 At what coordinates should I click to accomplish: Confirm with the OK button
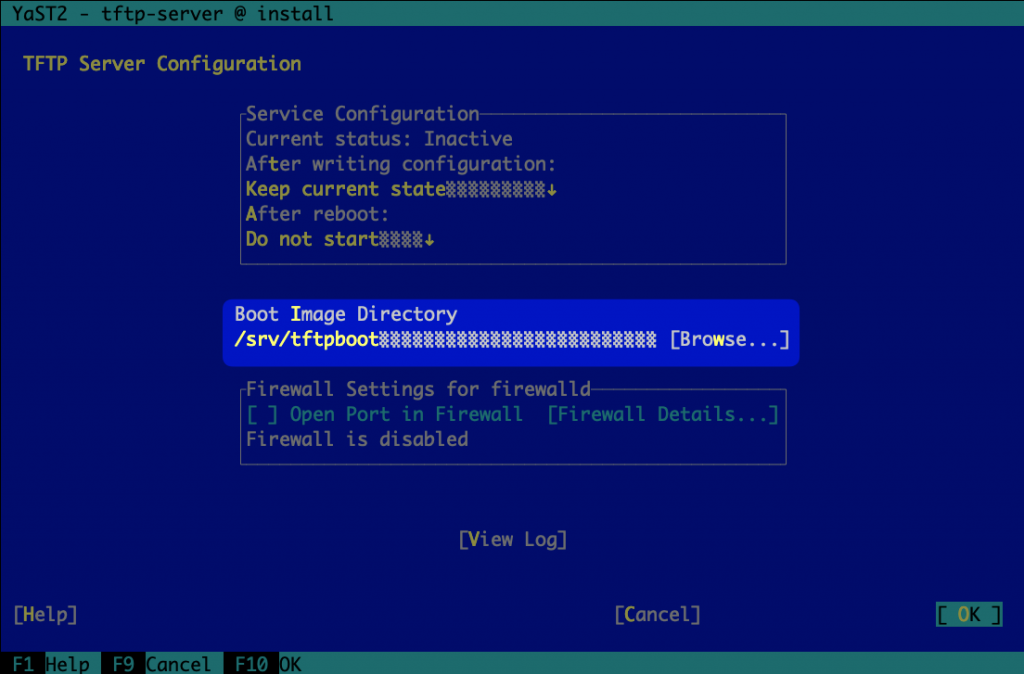coord(968,614)
